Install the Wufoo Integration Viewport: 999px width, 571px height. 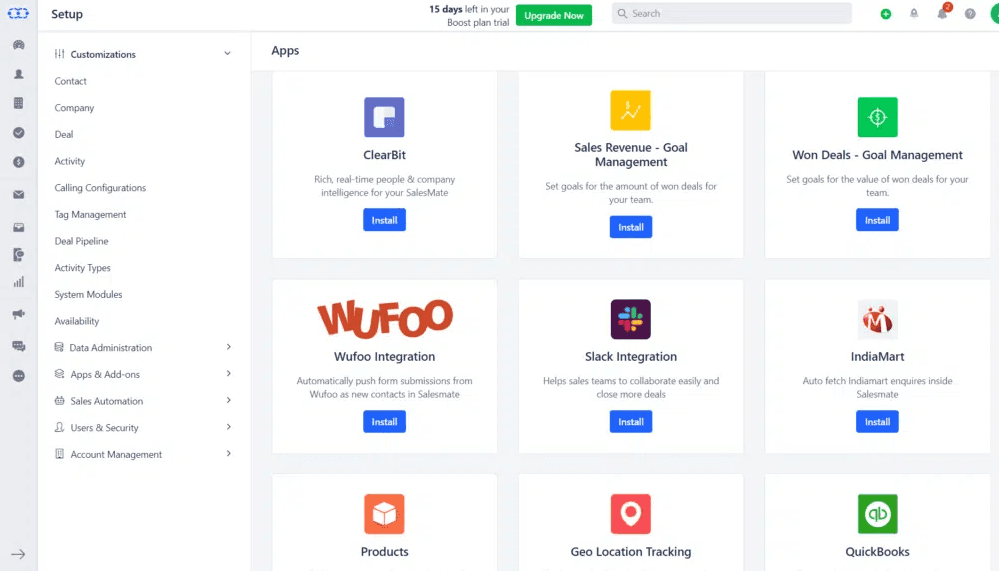pyautogui.click(x=384, y=421)
